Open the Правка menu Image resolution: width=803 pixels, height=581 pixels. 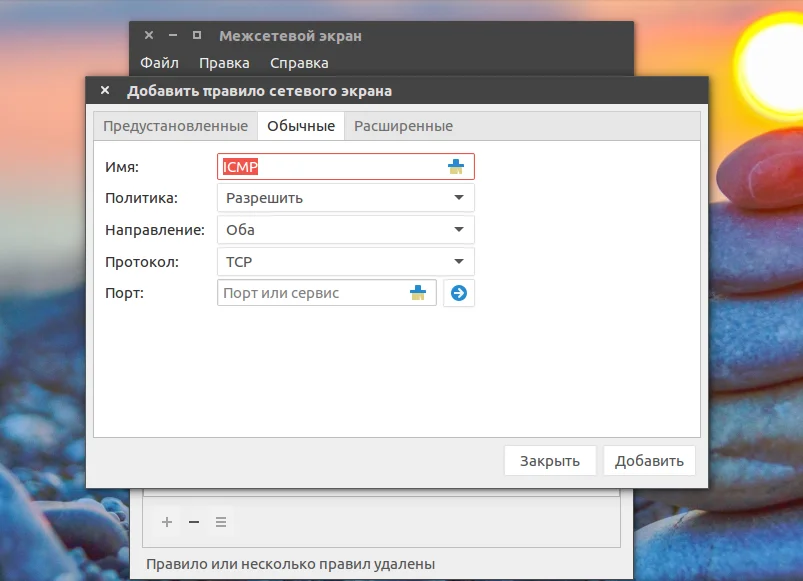224,63
